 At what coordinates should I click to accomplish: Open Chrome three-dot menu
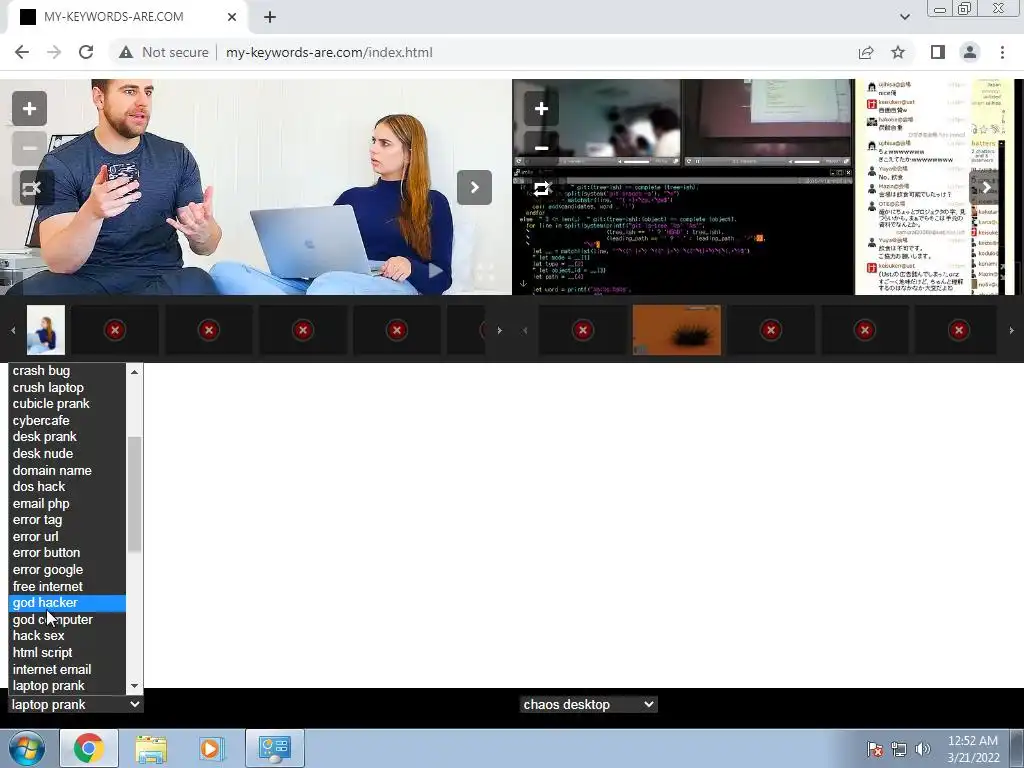[1002, 52]
